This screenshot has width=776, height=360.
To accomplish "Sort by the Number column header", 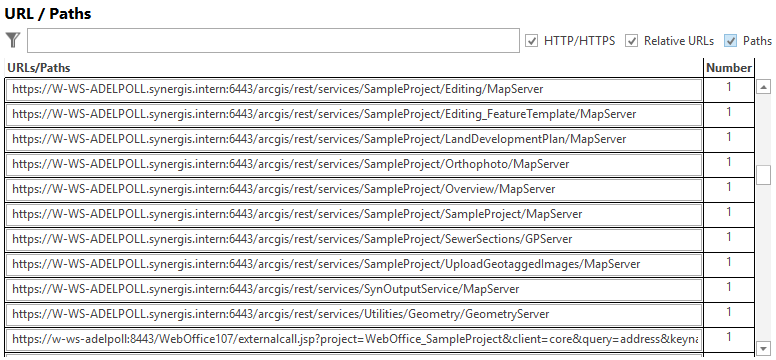I will pyautogui.click(x=729, y=68).
